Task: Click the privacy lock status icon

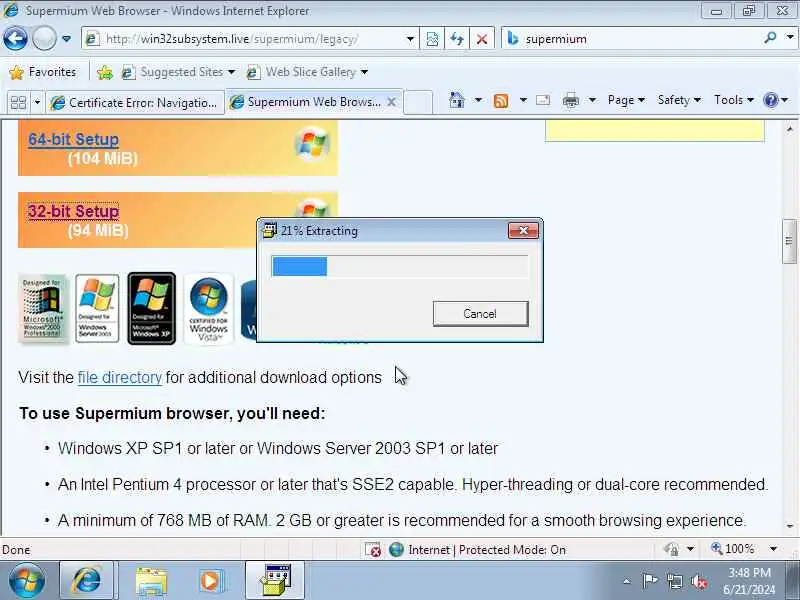Action: 671,549
